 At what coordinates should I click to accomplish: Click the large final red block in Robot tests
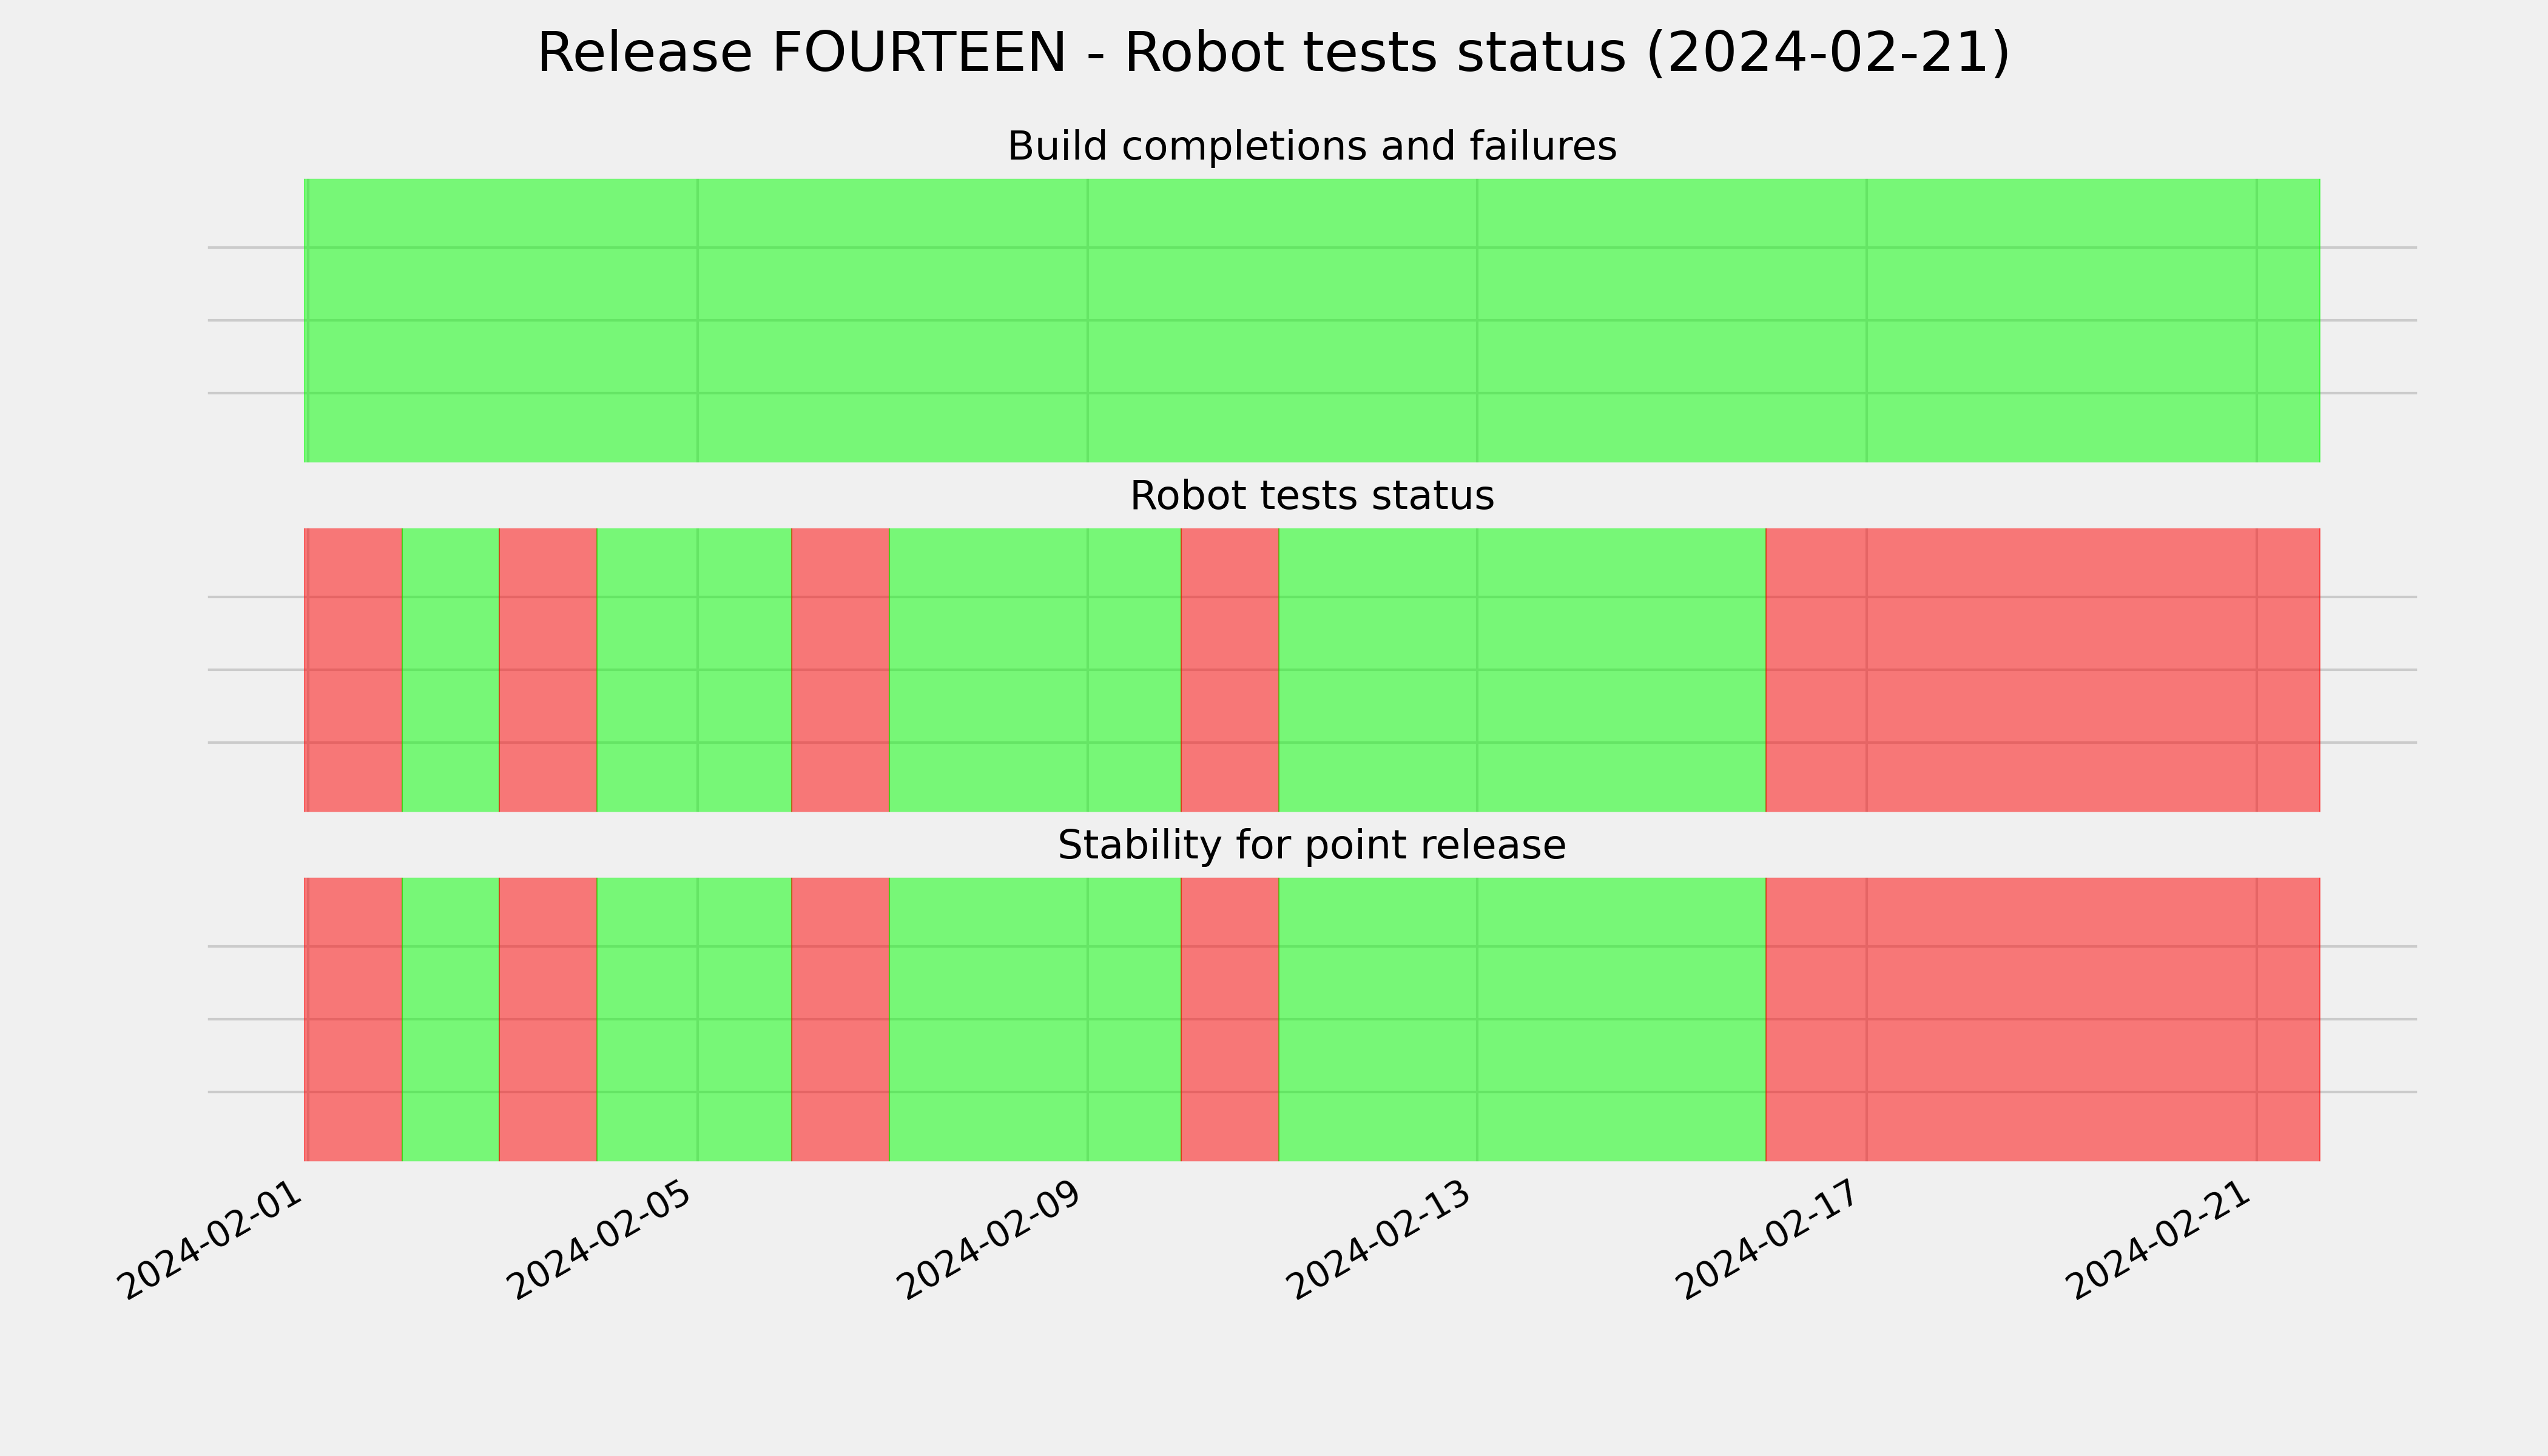pyautogui.click(x=2043, y=670)
